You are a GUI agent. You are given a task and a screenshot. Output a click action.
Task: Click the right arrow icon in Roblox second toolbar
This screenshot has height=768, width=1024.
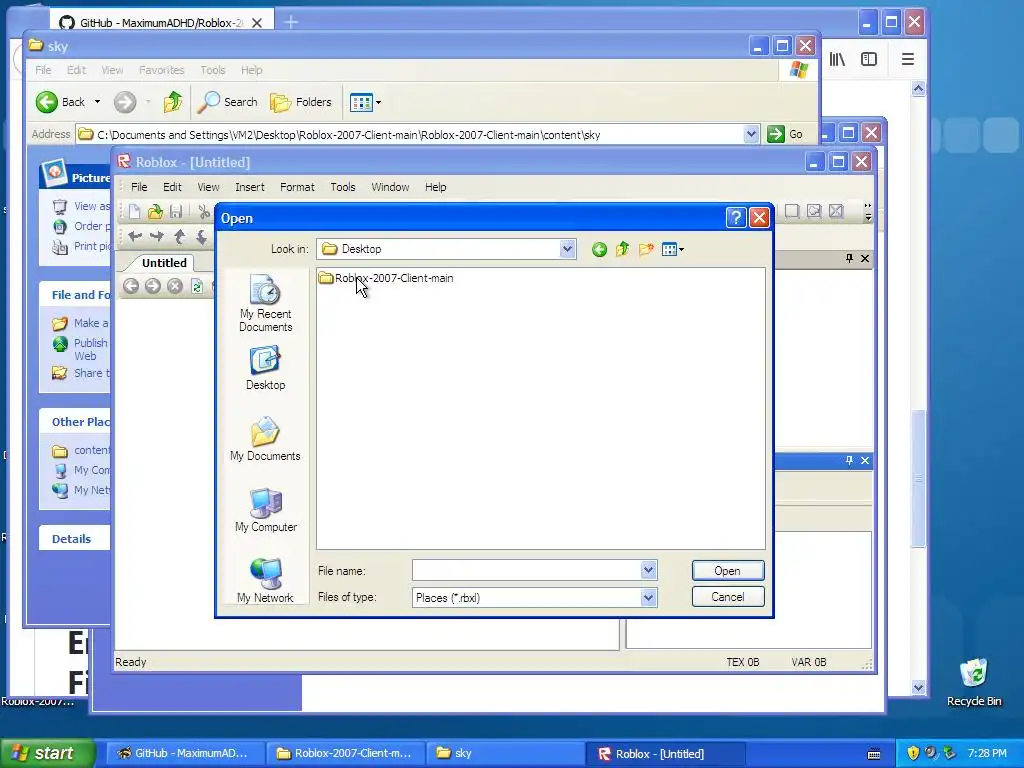157,236
